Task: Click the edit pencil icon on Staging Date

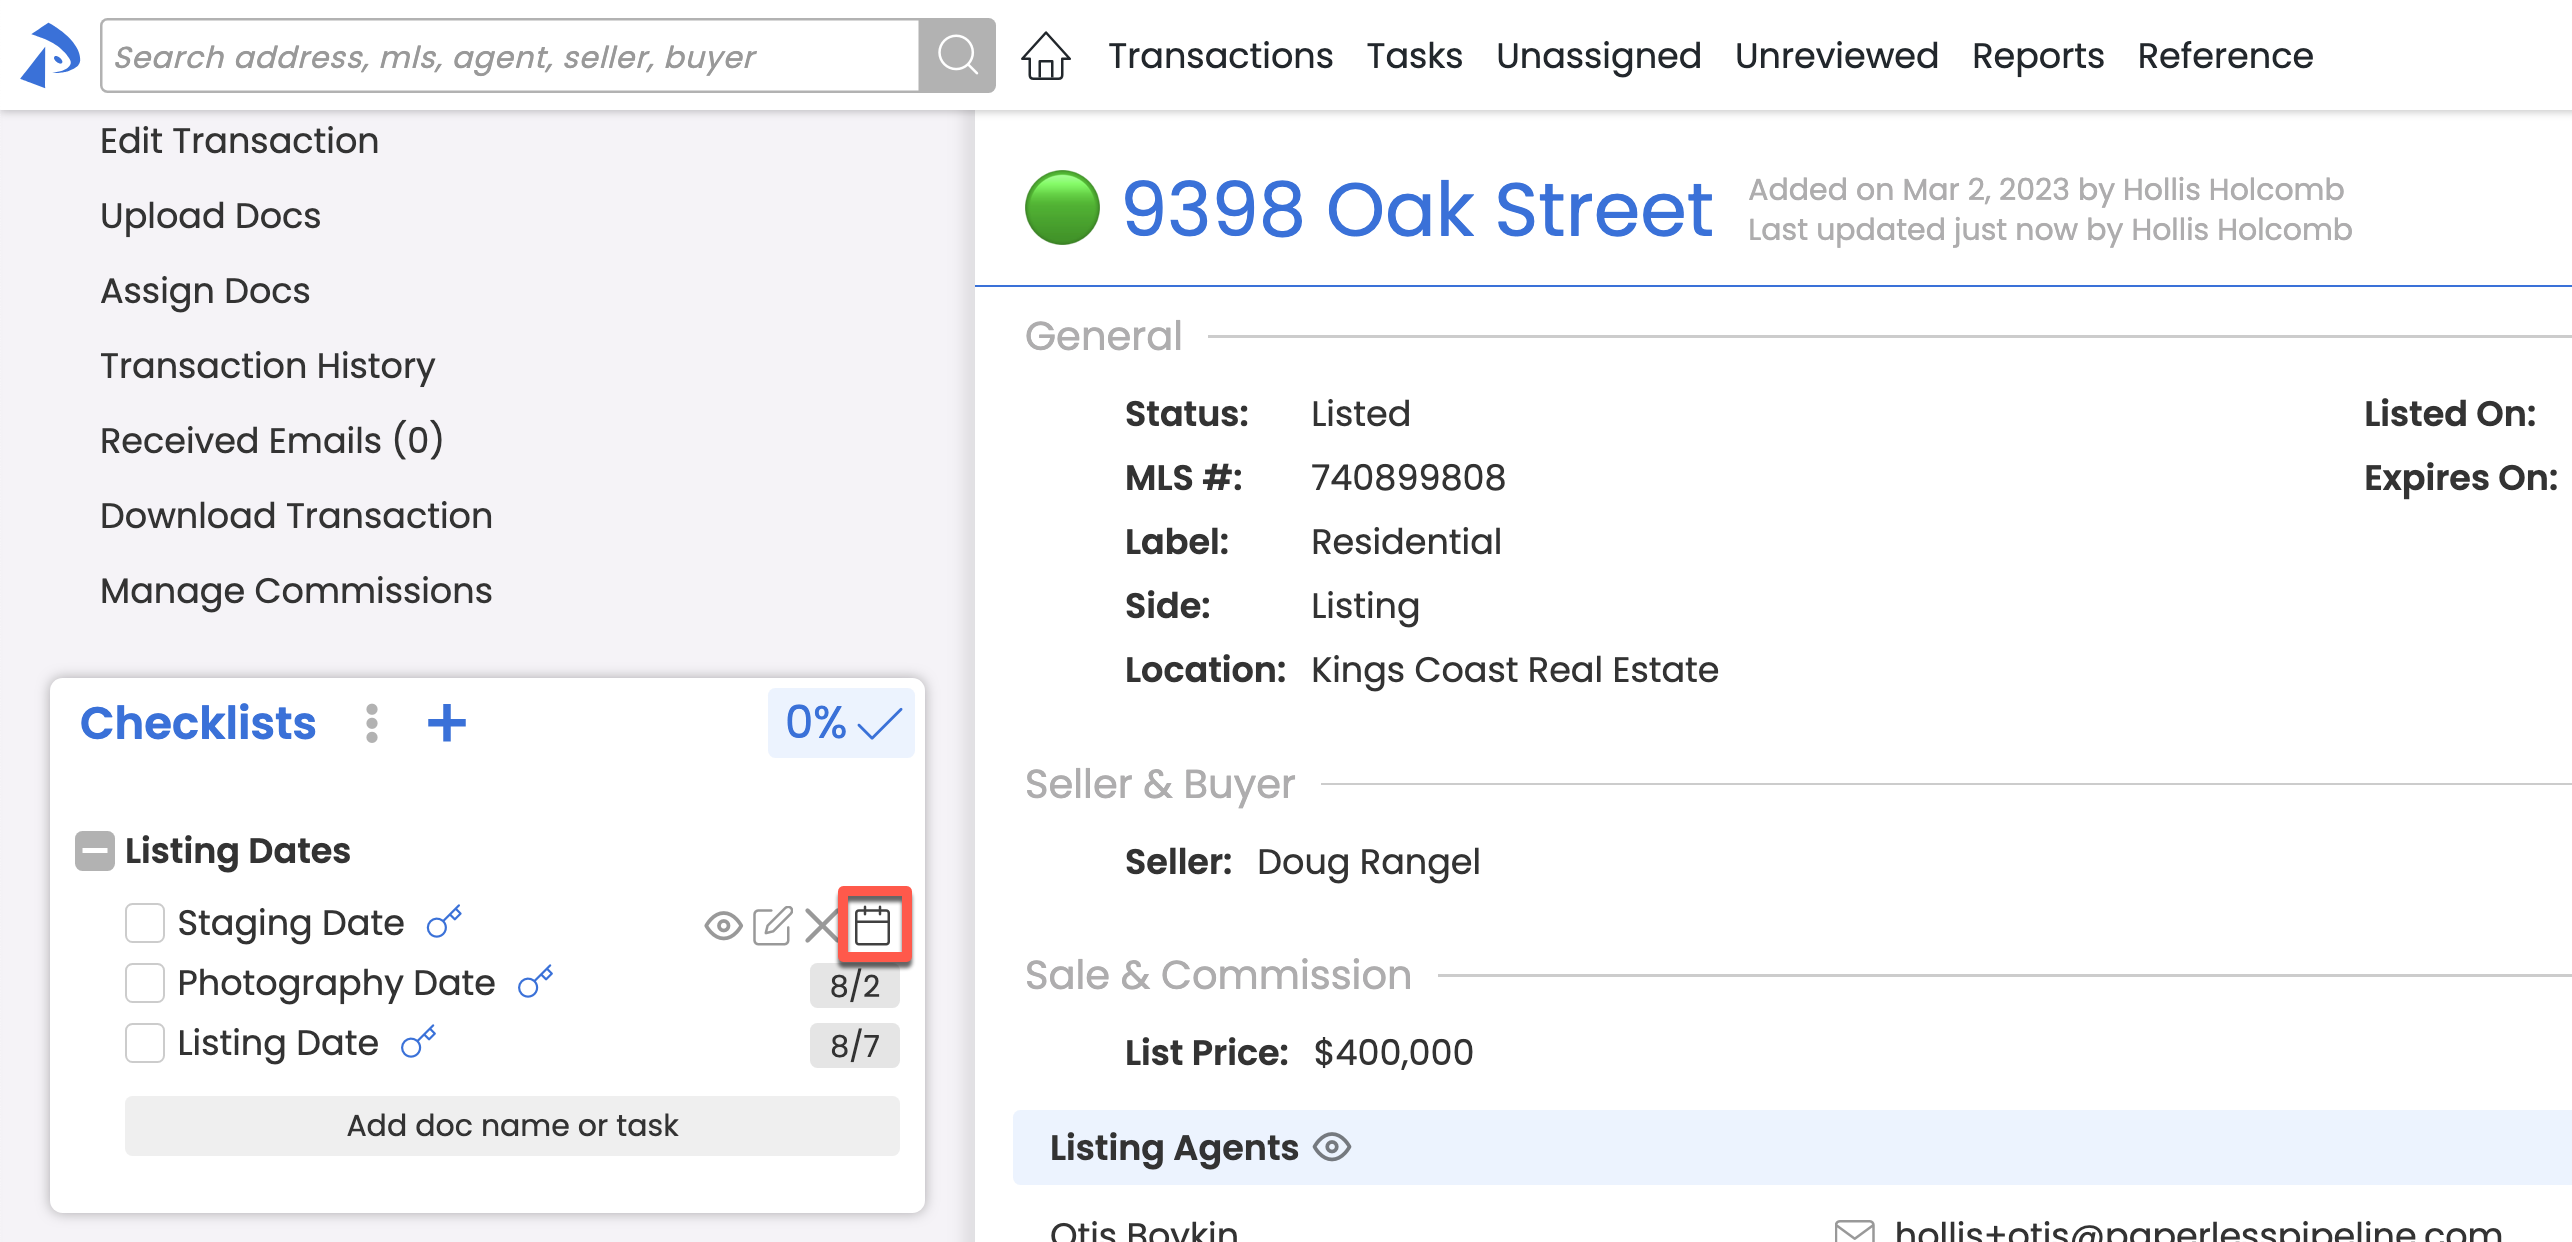Action: [772, 925]
